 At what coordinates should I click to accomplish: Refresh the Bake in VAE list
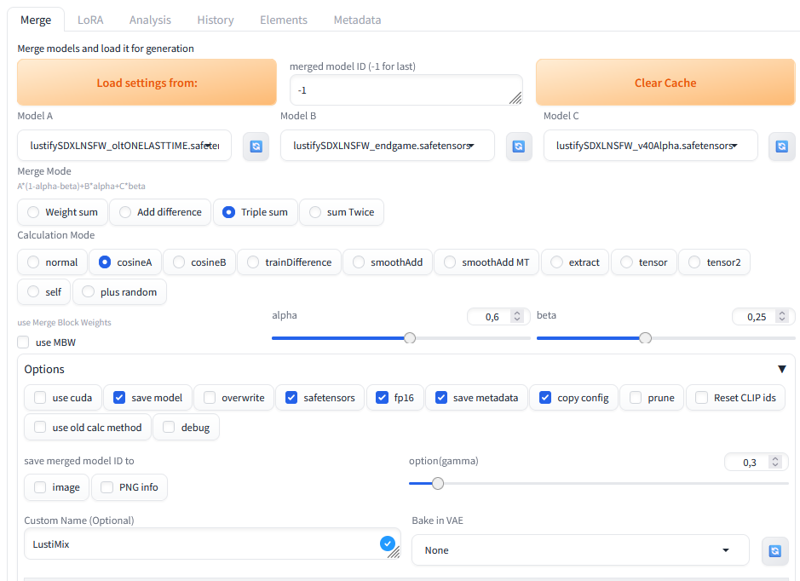(x=773, y=550)
